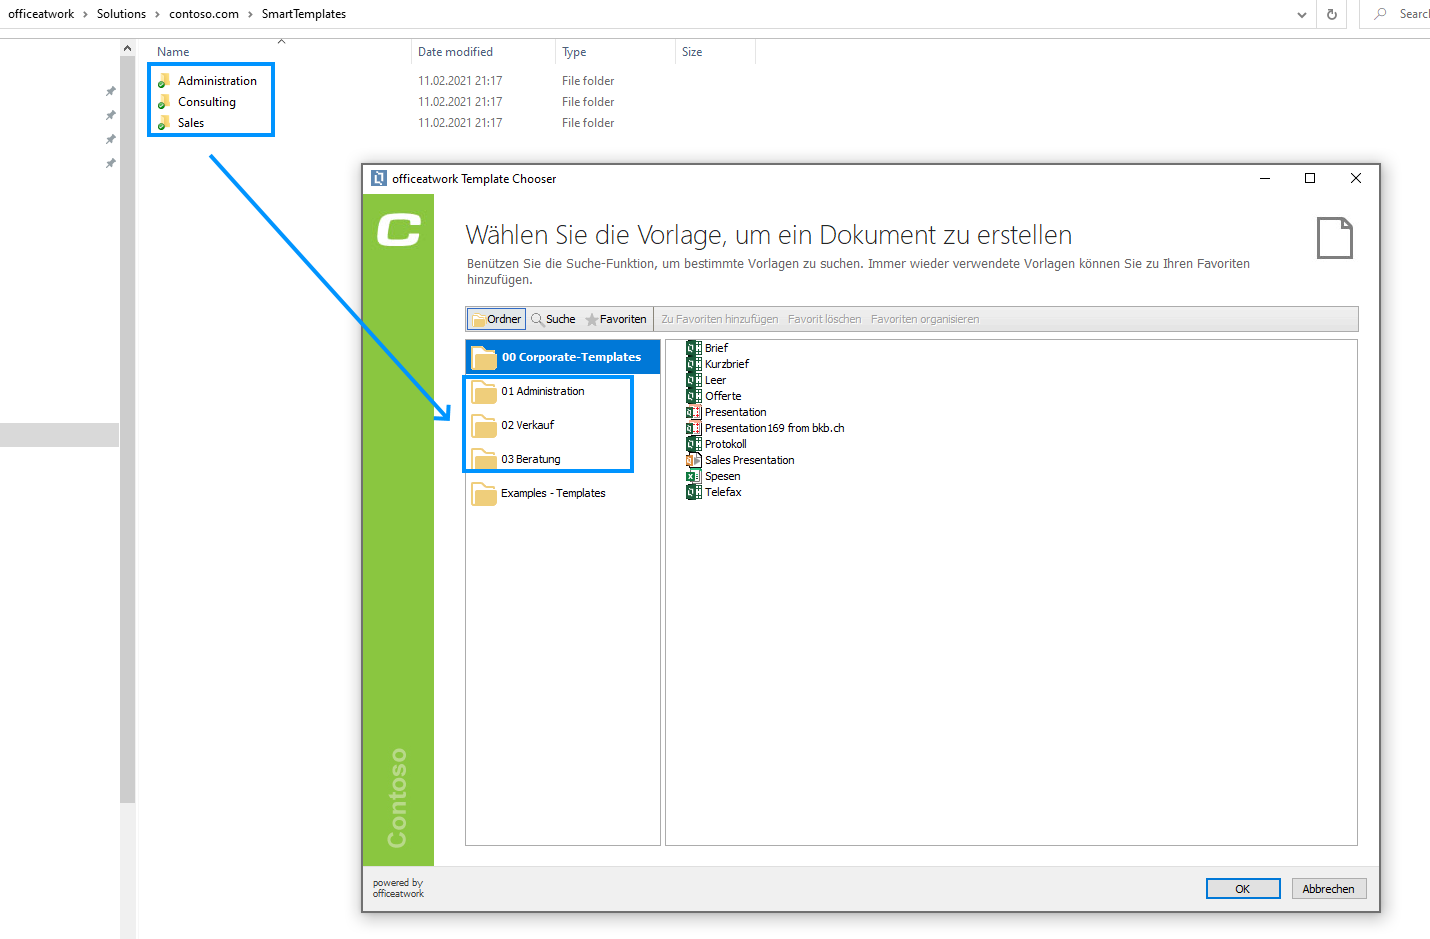Click the Sales Presentation template icon
1430x939 pixels.
pos(693,460)
